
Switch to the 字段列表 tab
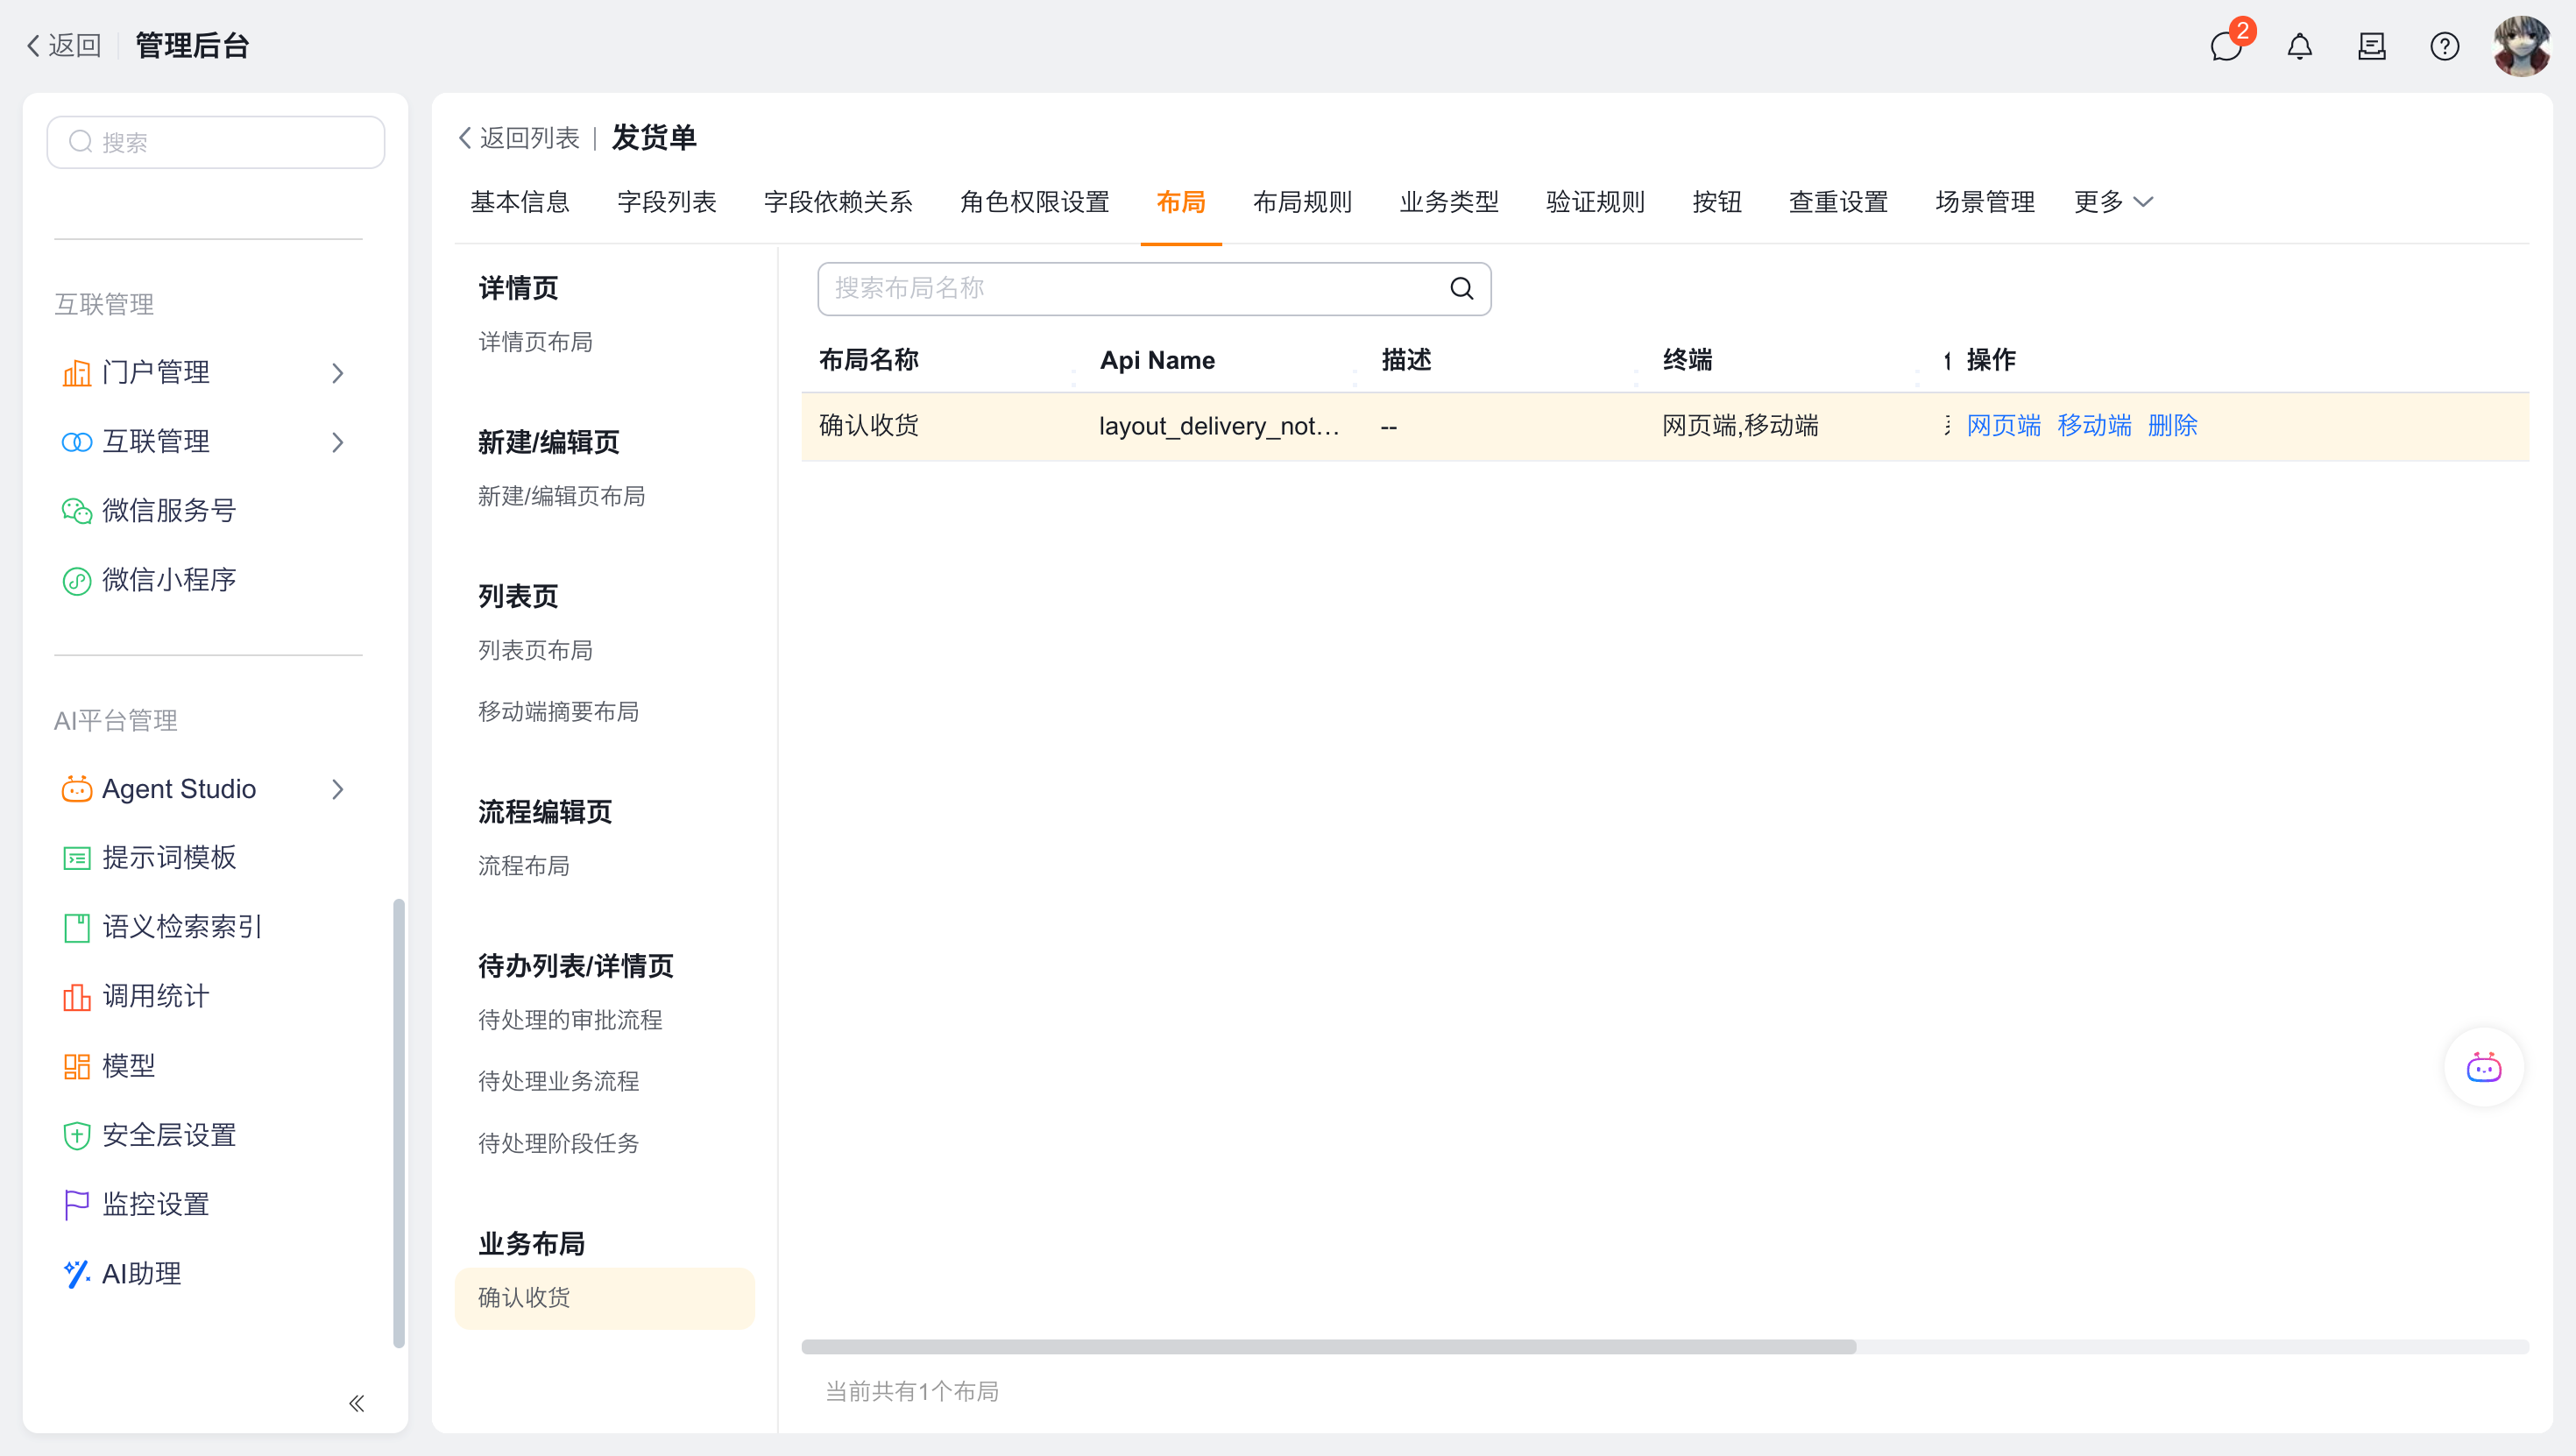coord(666,202)
